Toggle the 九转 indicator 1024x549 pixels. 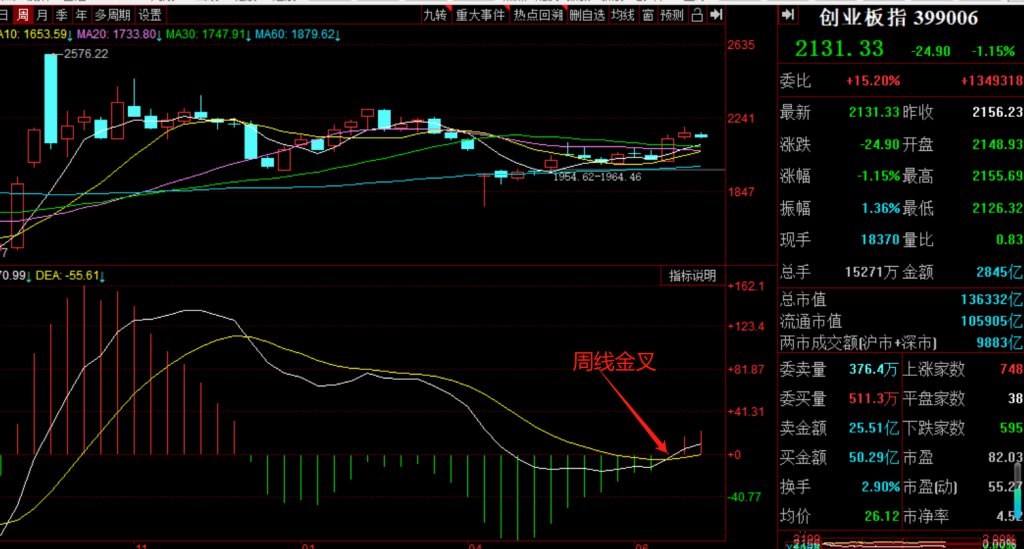coord(435,15)
